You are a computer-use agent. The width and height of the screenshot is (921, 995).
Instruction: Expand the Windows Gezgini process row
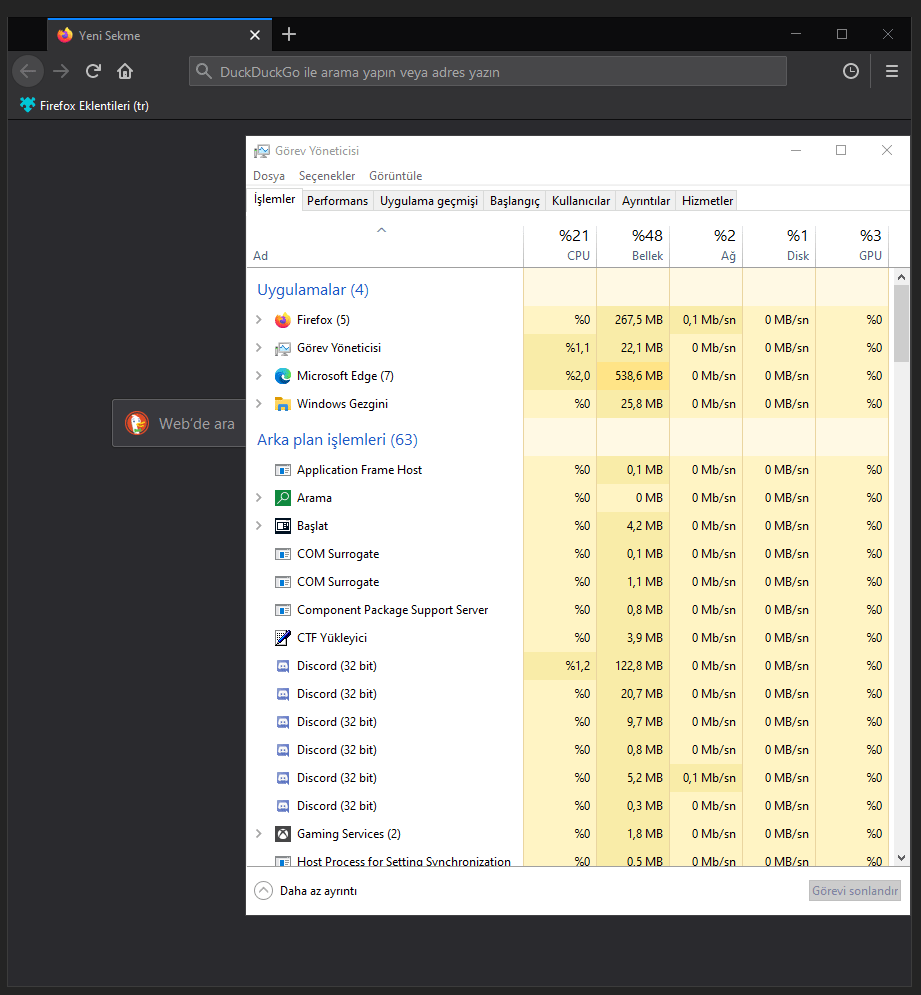pos(259,404)
